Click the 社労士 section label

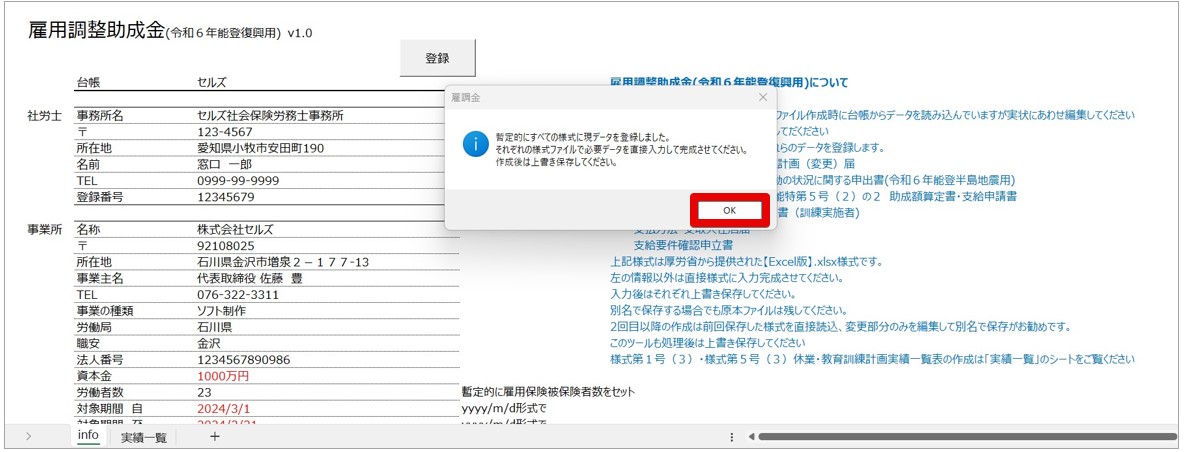pos(45,116)
